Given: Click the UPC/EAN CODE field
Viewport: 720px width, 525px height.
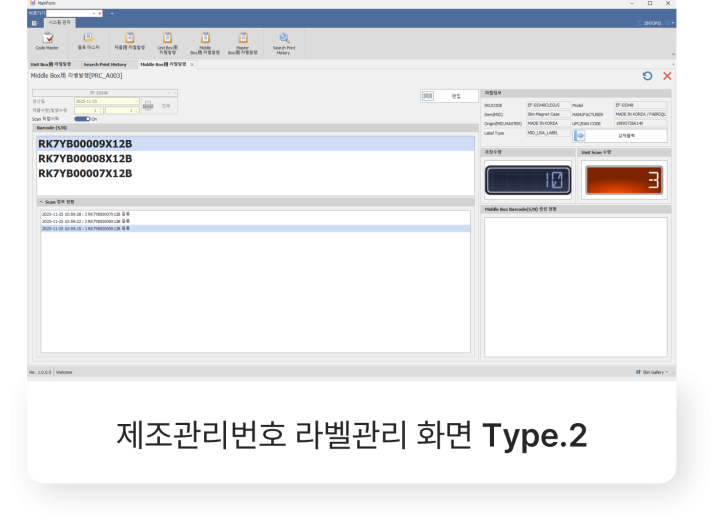Looking at the screenshot, I should pyautogui.click(x=641, y=123).
